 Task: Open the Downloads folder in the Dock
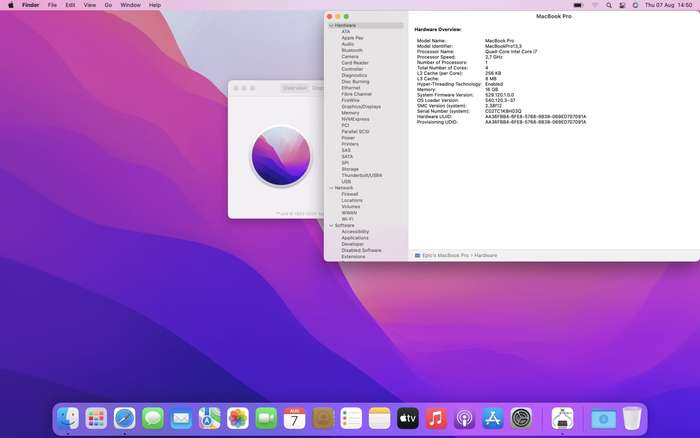pyautogui.click(x=603, y=418)
